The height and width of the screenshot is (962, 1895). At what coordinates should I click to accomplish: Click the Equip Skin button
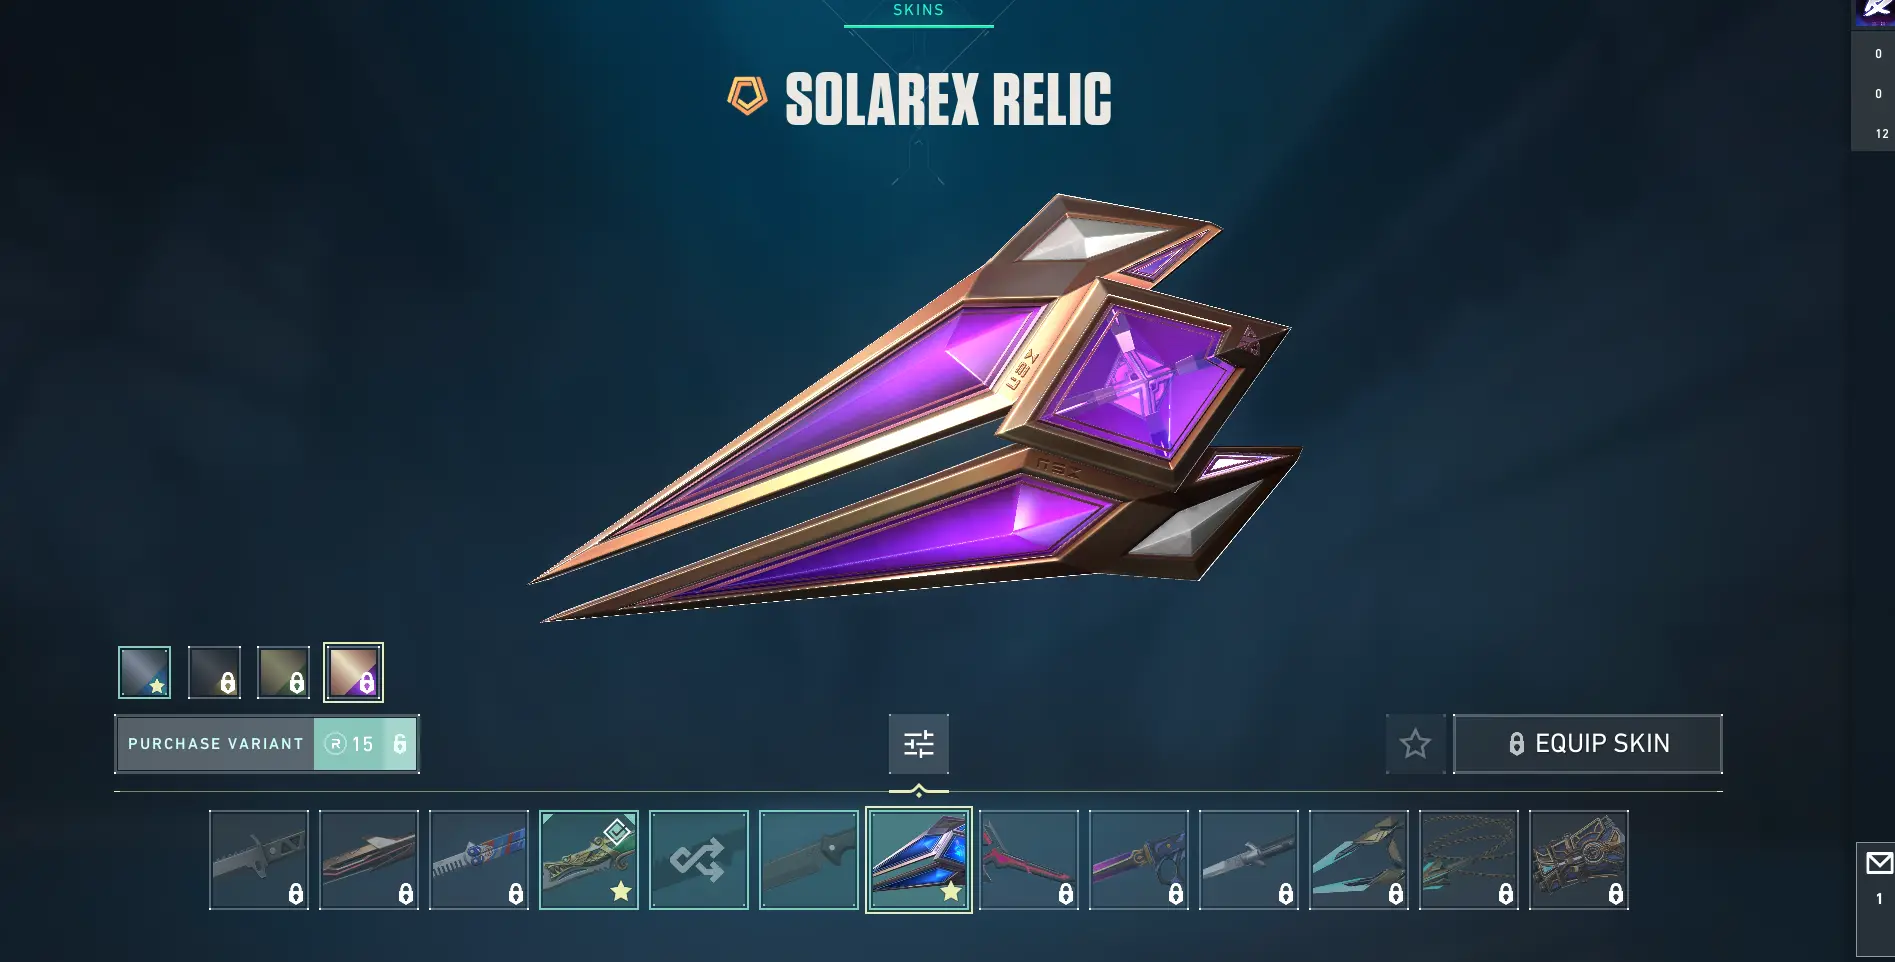click(1587, 744)
